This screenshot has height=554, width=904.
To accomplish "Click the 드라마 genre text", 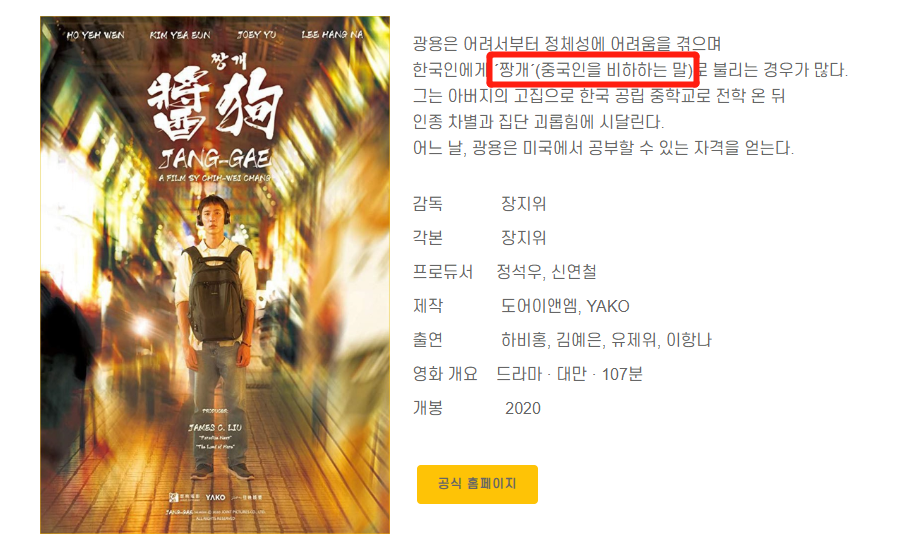I will coord(519,374).
